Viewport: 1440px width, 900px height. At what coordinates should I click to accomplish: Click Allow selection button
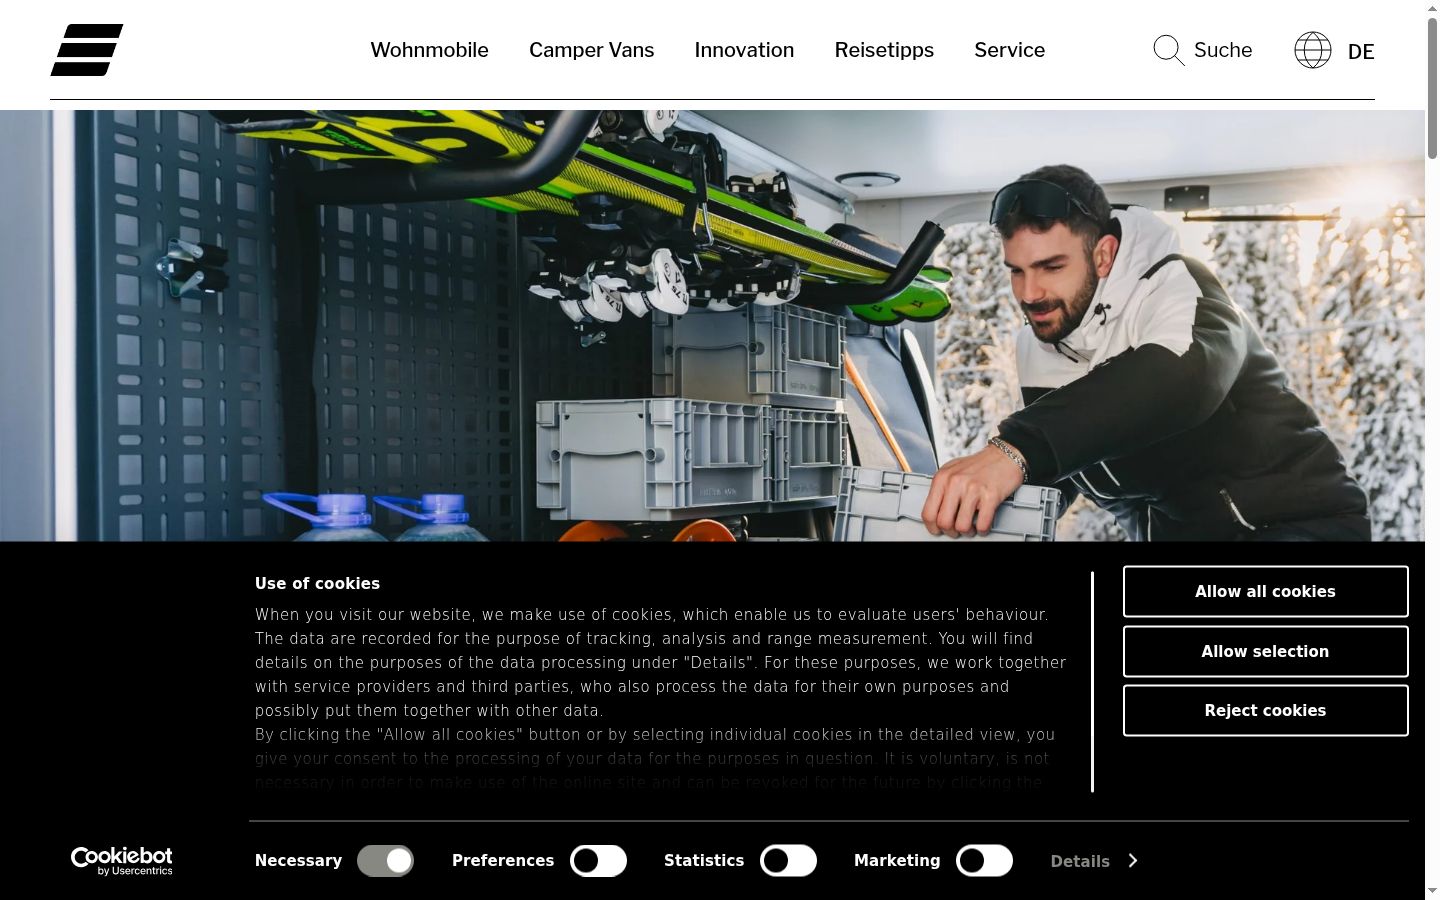click(x=1265, y=652)
